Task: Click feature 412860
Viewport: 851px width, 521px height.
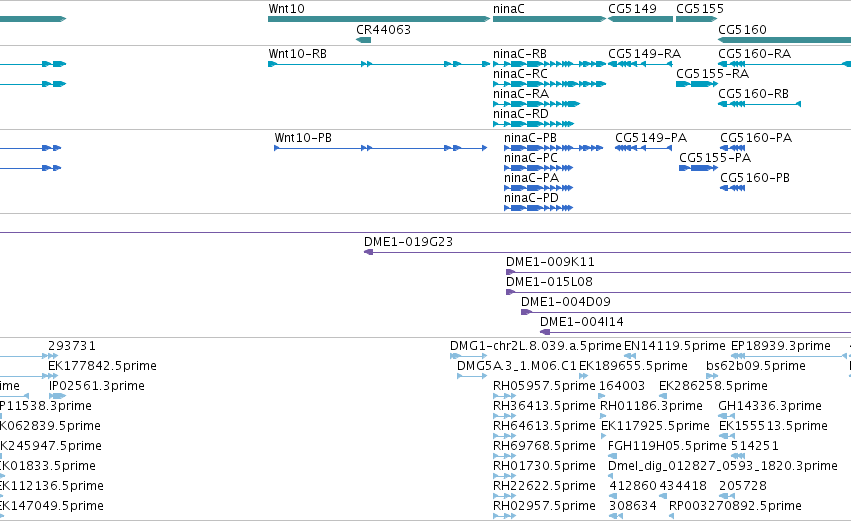Action: click(613, 496)
